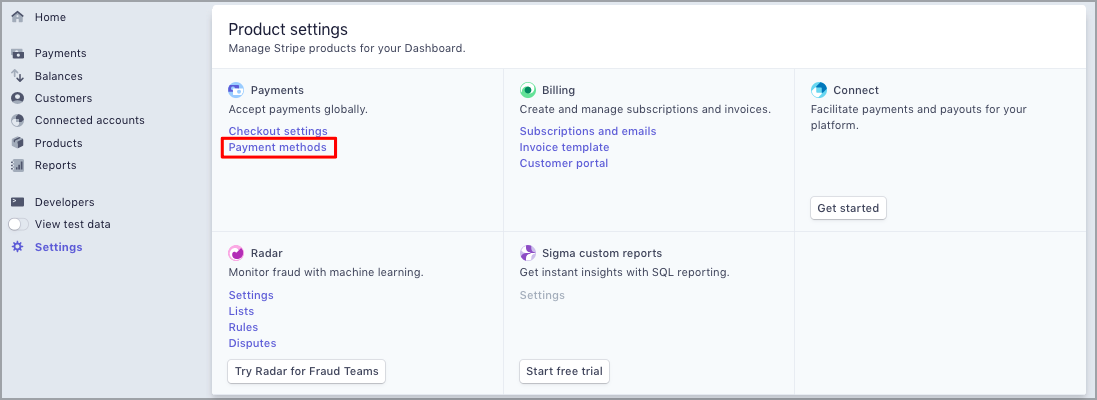This screenshot has height=400, width=1097.
Task: Open Home in the sidebar
Action: pyautogui.click(x=50, y=17)
